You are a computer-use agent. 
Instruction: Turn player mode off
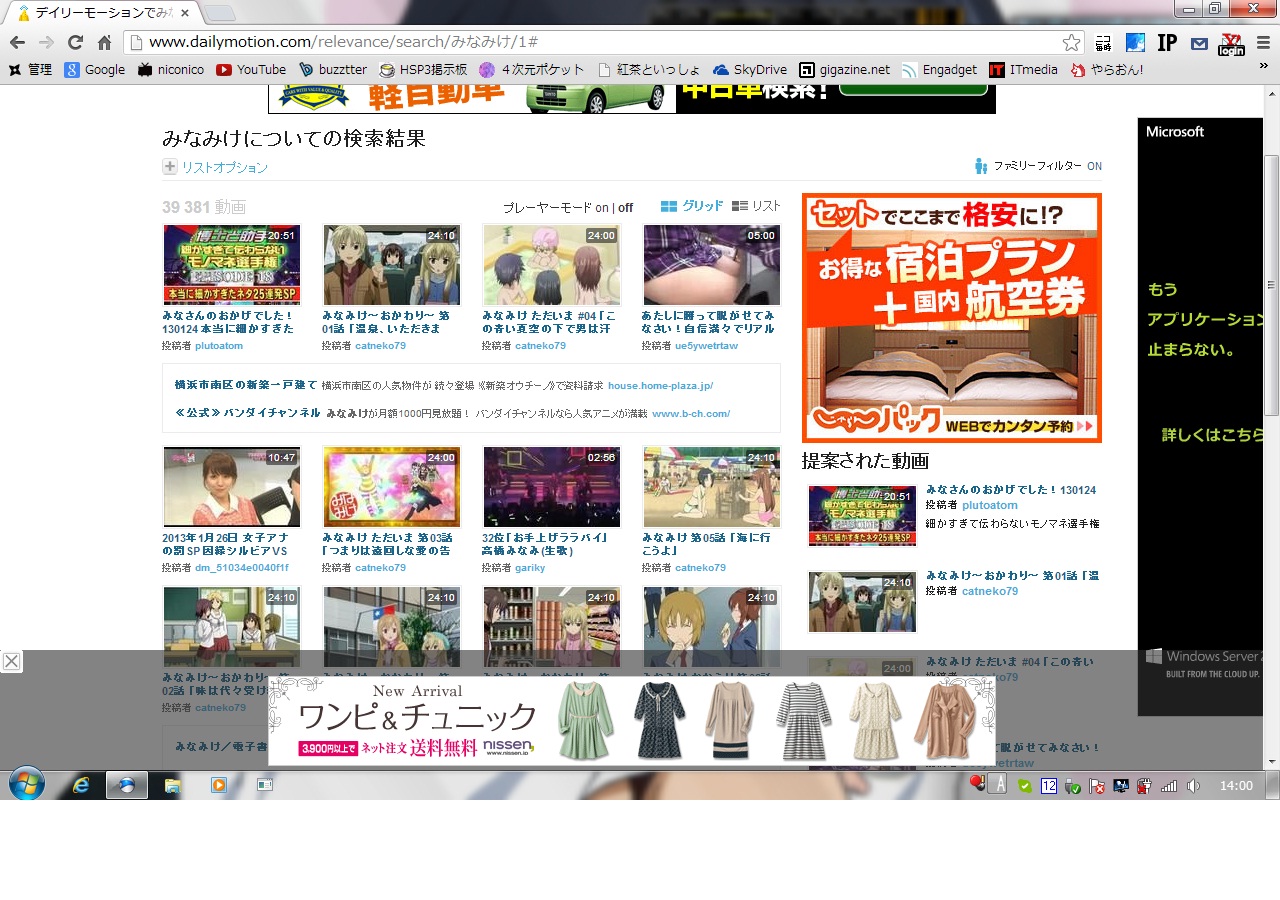pyautogui.click(x=625, y=208)
